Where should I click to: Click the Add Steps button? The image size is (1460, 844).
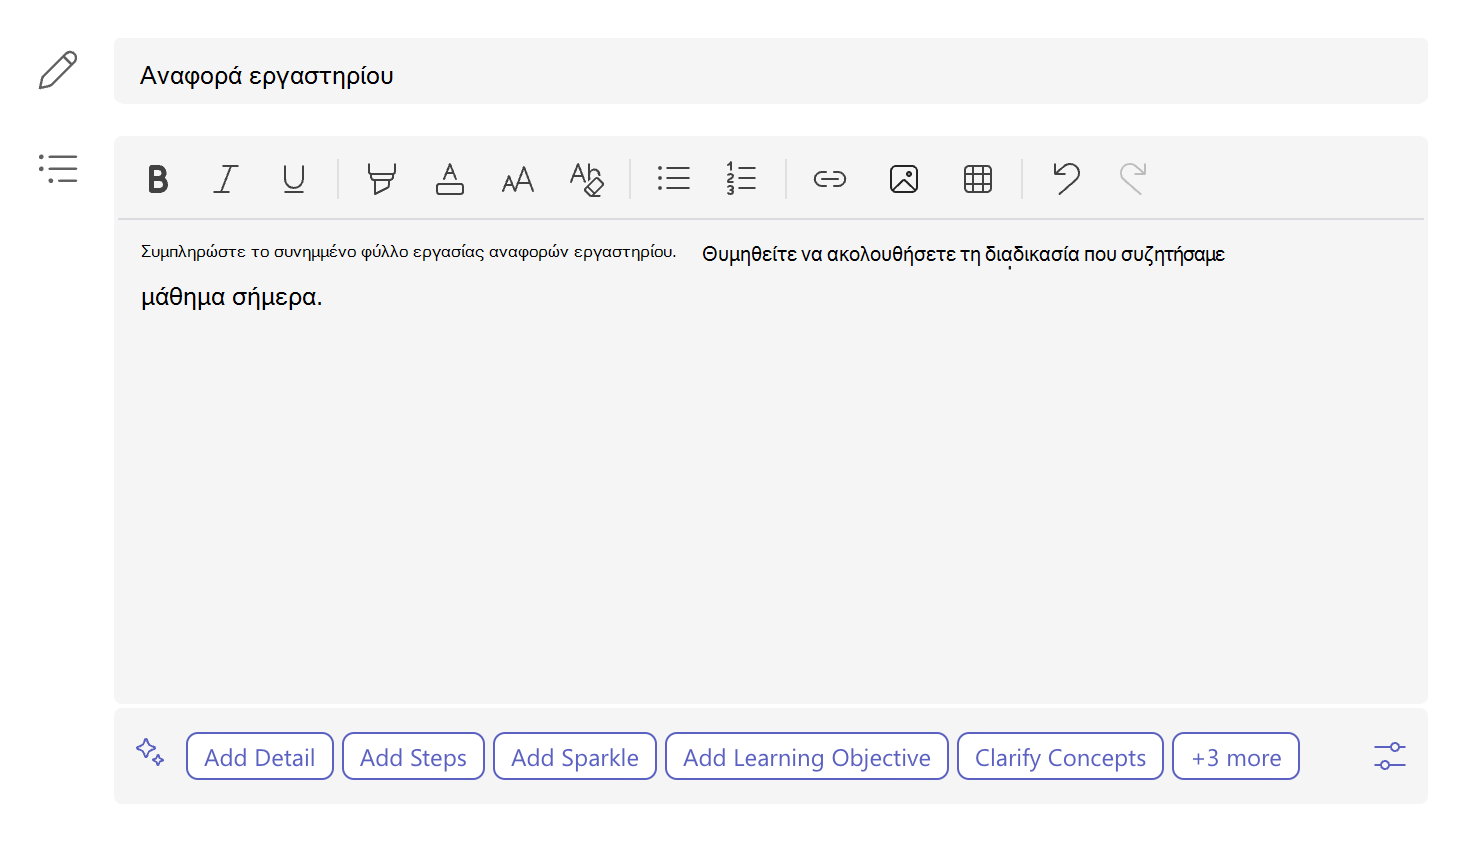pos(413,757)
